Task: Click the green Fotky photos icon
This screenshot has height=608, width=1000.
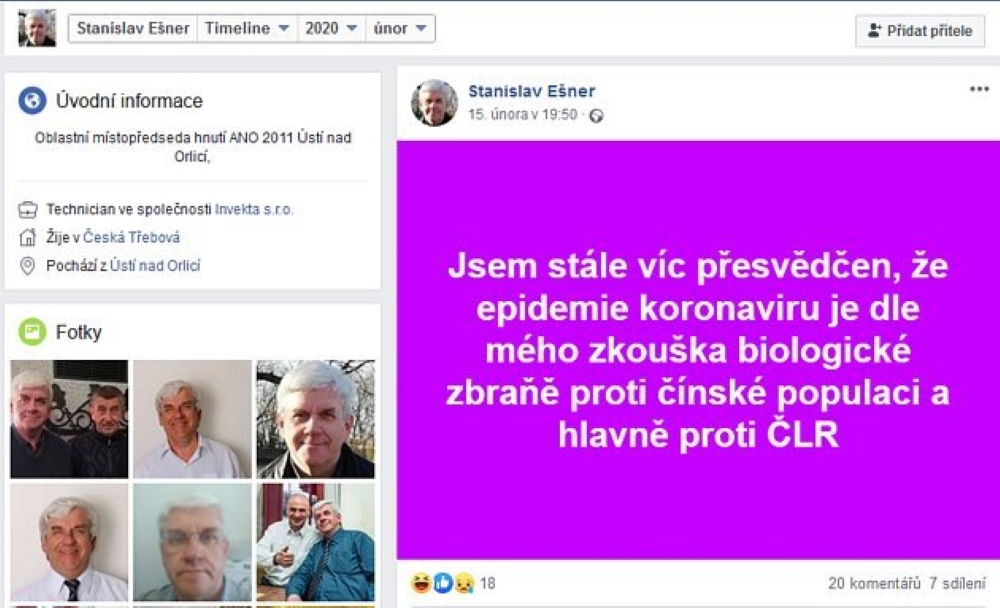Action: (x=32, y=332)
